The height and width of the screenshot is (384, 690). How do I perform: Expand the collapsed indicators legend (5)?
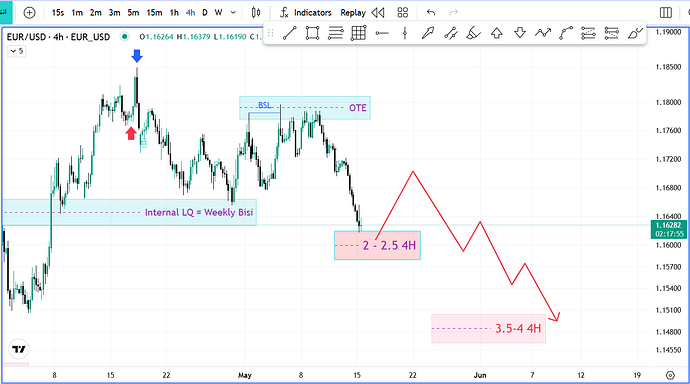point(17,51)
